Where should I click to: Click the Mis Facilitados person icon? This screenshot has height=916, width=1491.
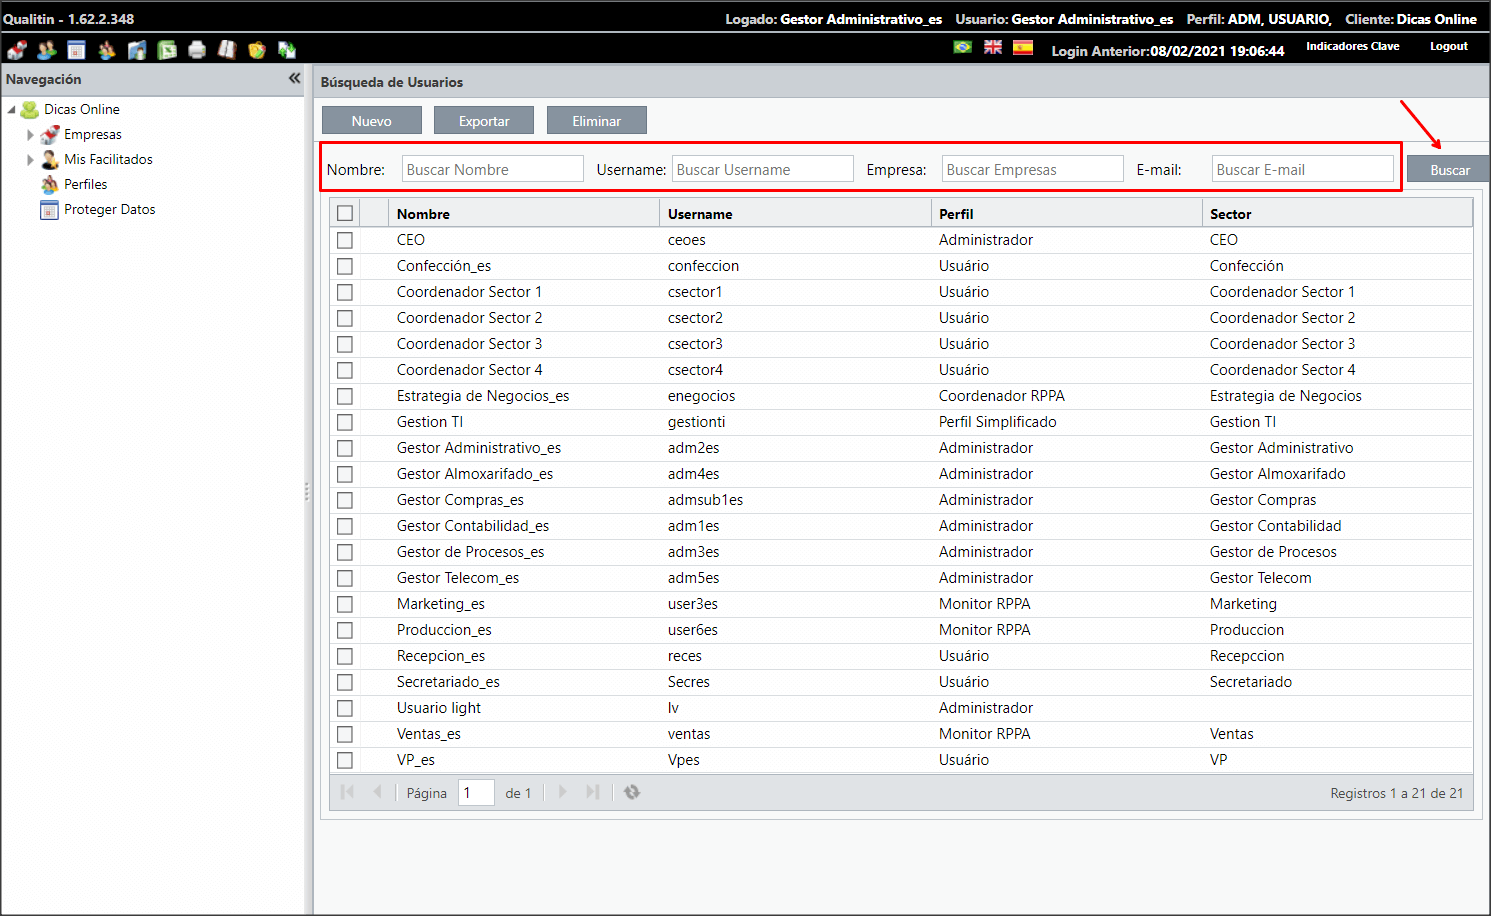coord(50,159)
